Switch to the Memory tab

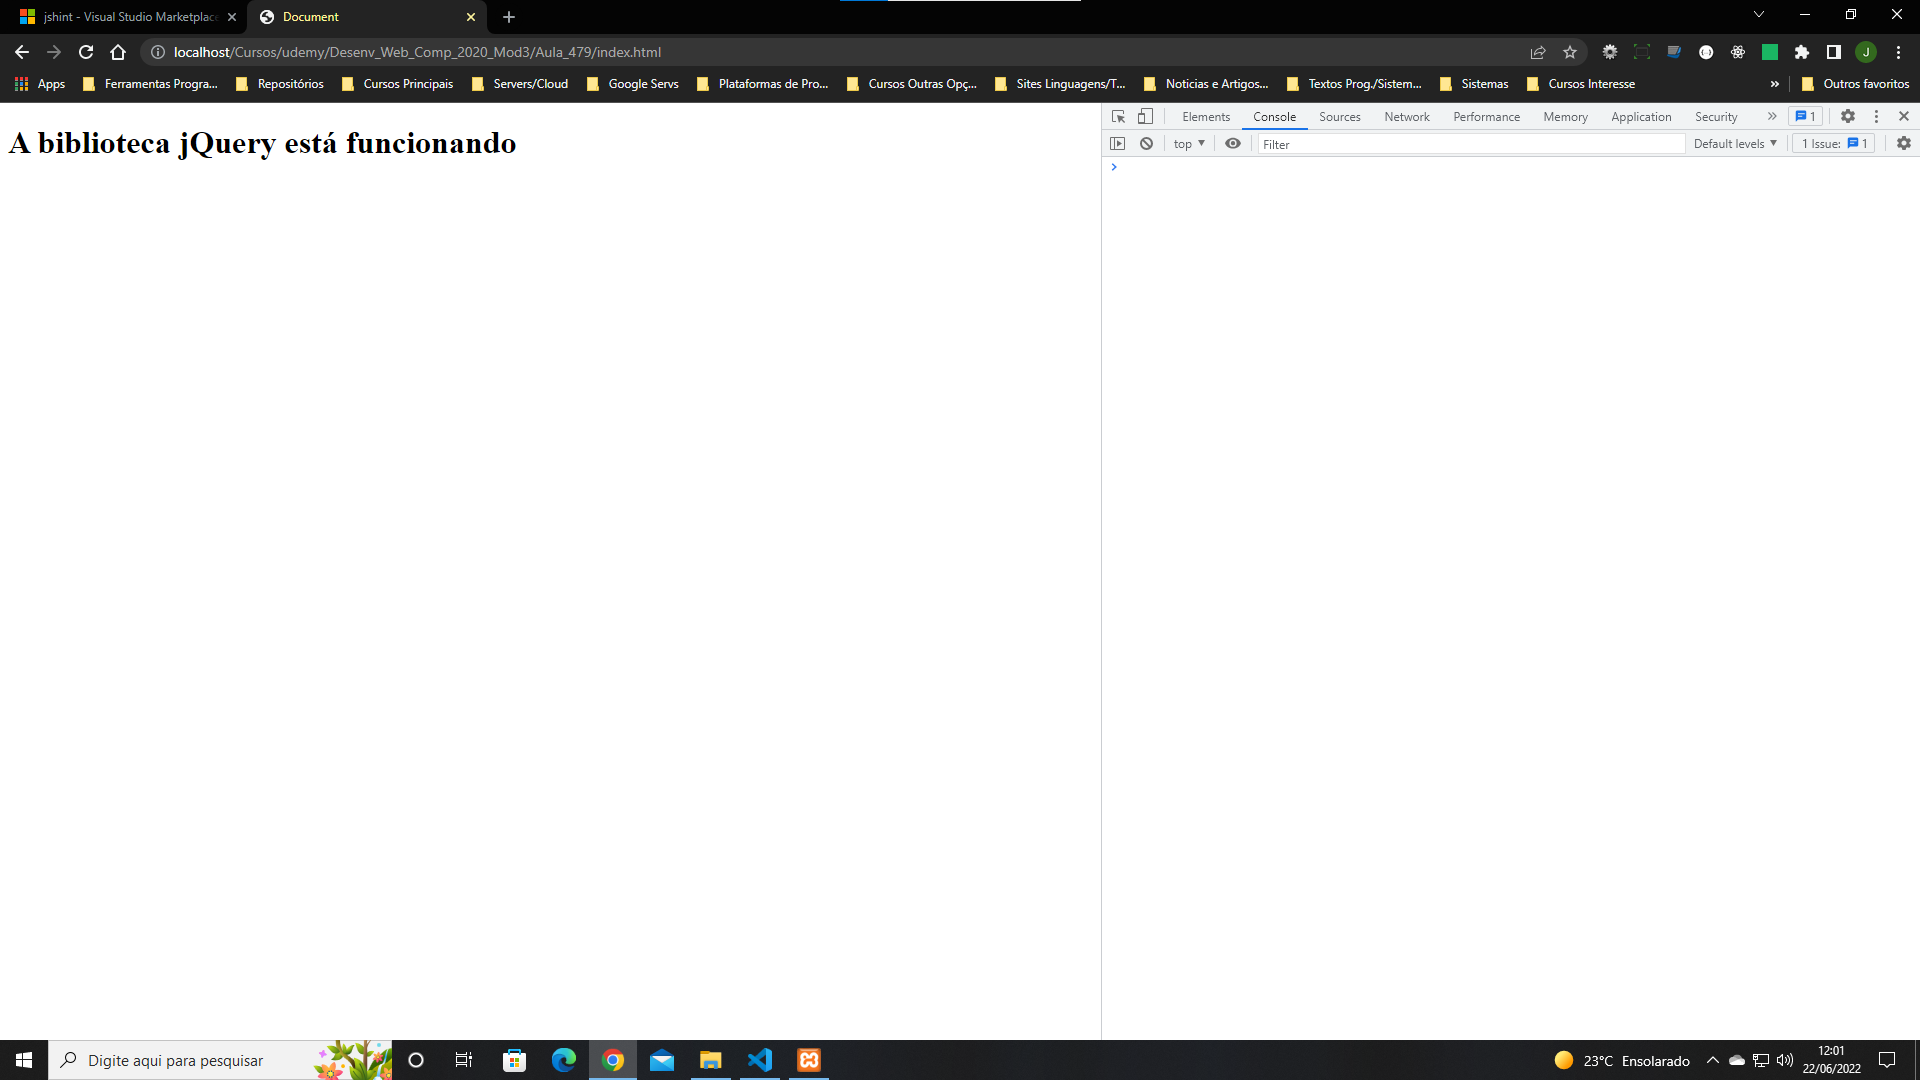[x=1565, y=117]
